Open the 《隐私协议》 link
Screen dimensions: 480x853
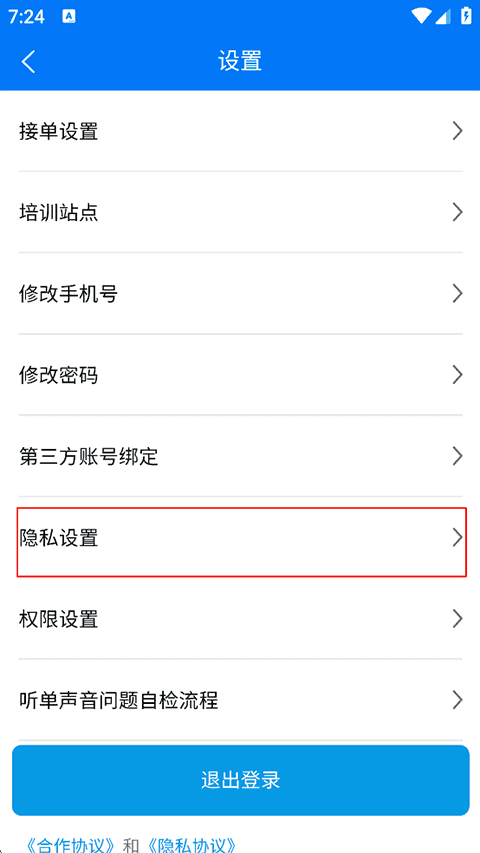(x=190, y=845)
